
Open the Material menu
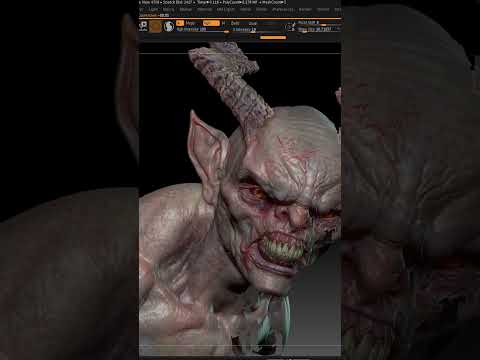click(x=204, y=9)
